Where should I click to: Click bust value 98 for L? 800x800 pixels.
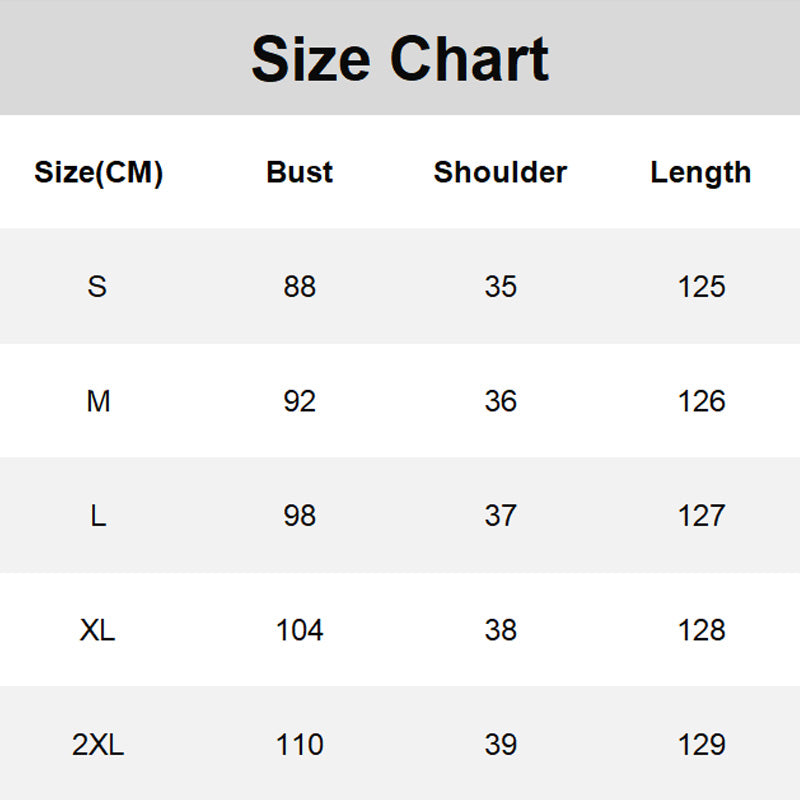(299, 516)
